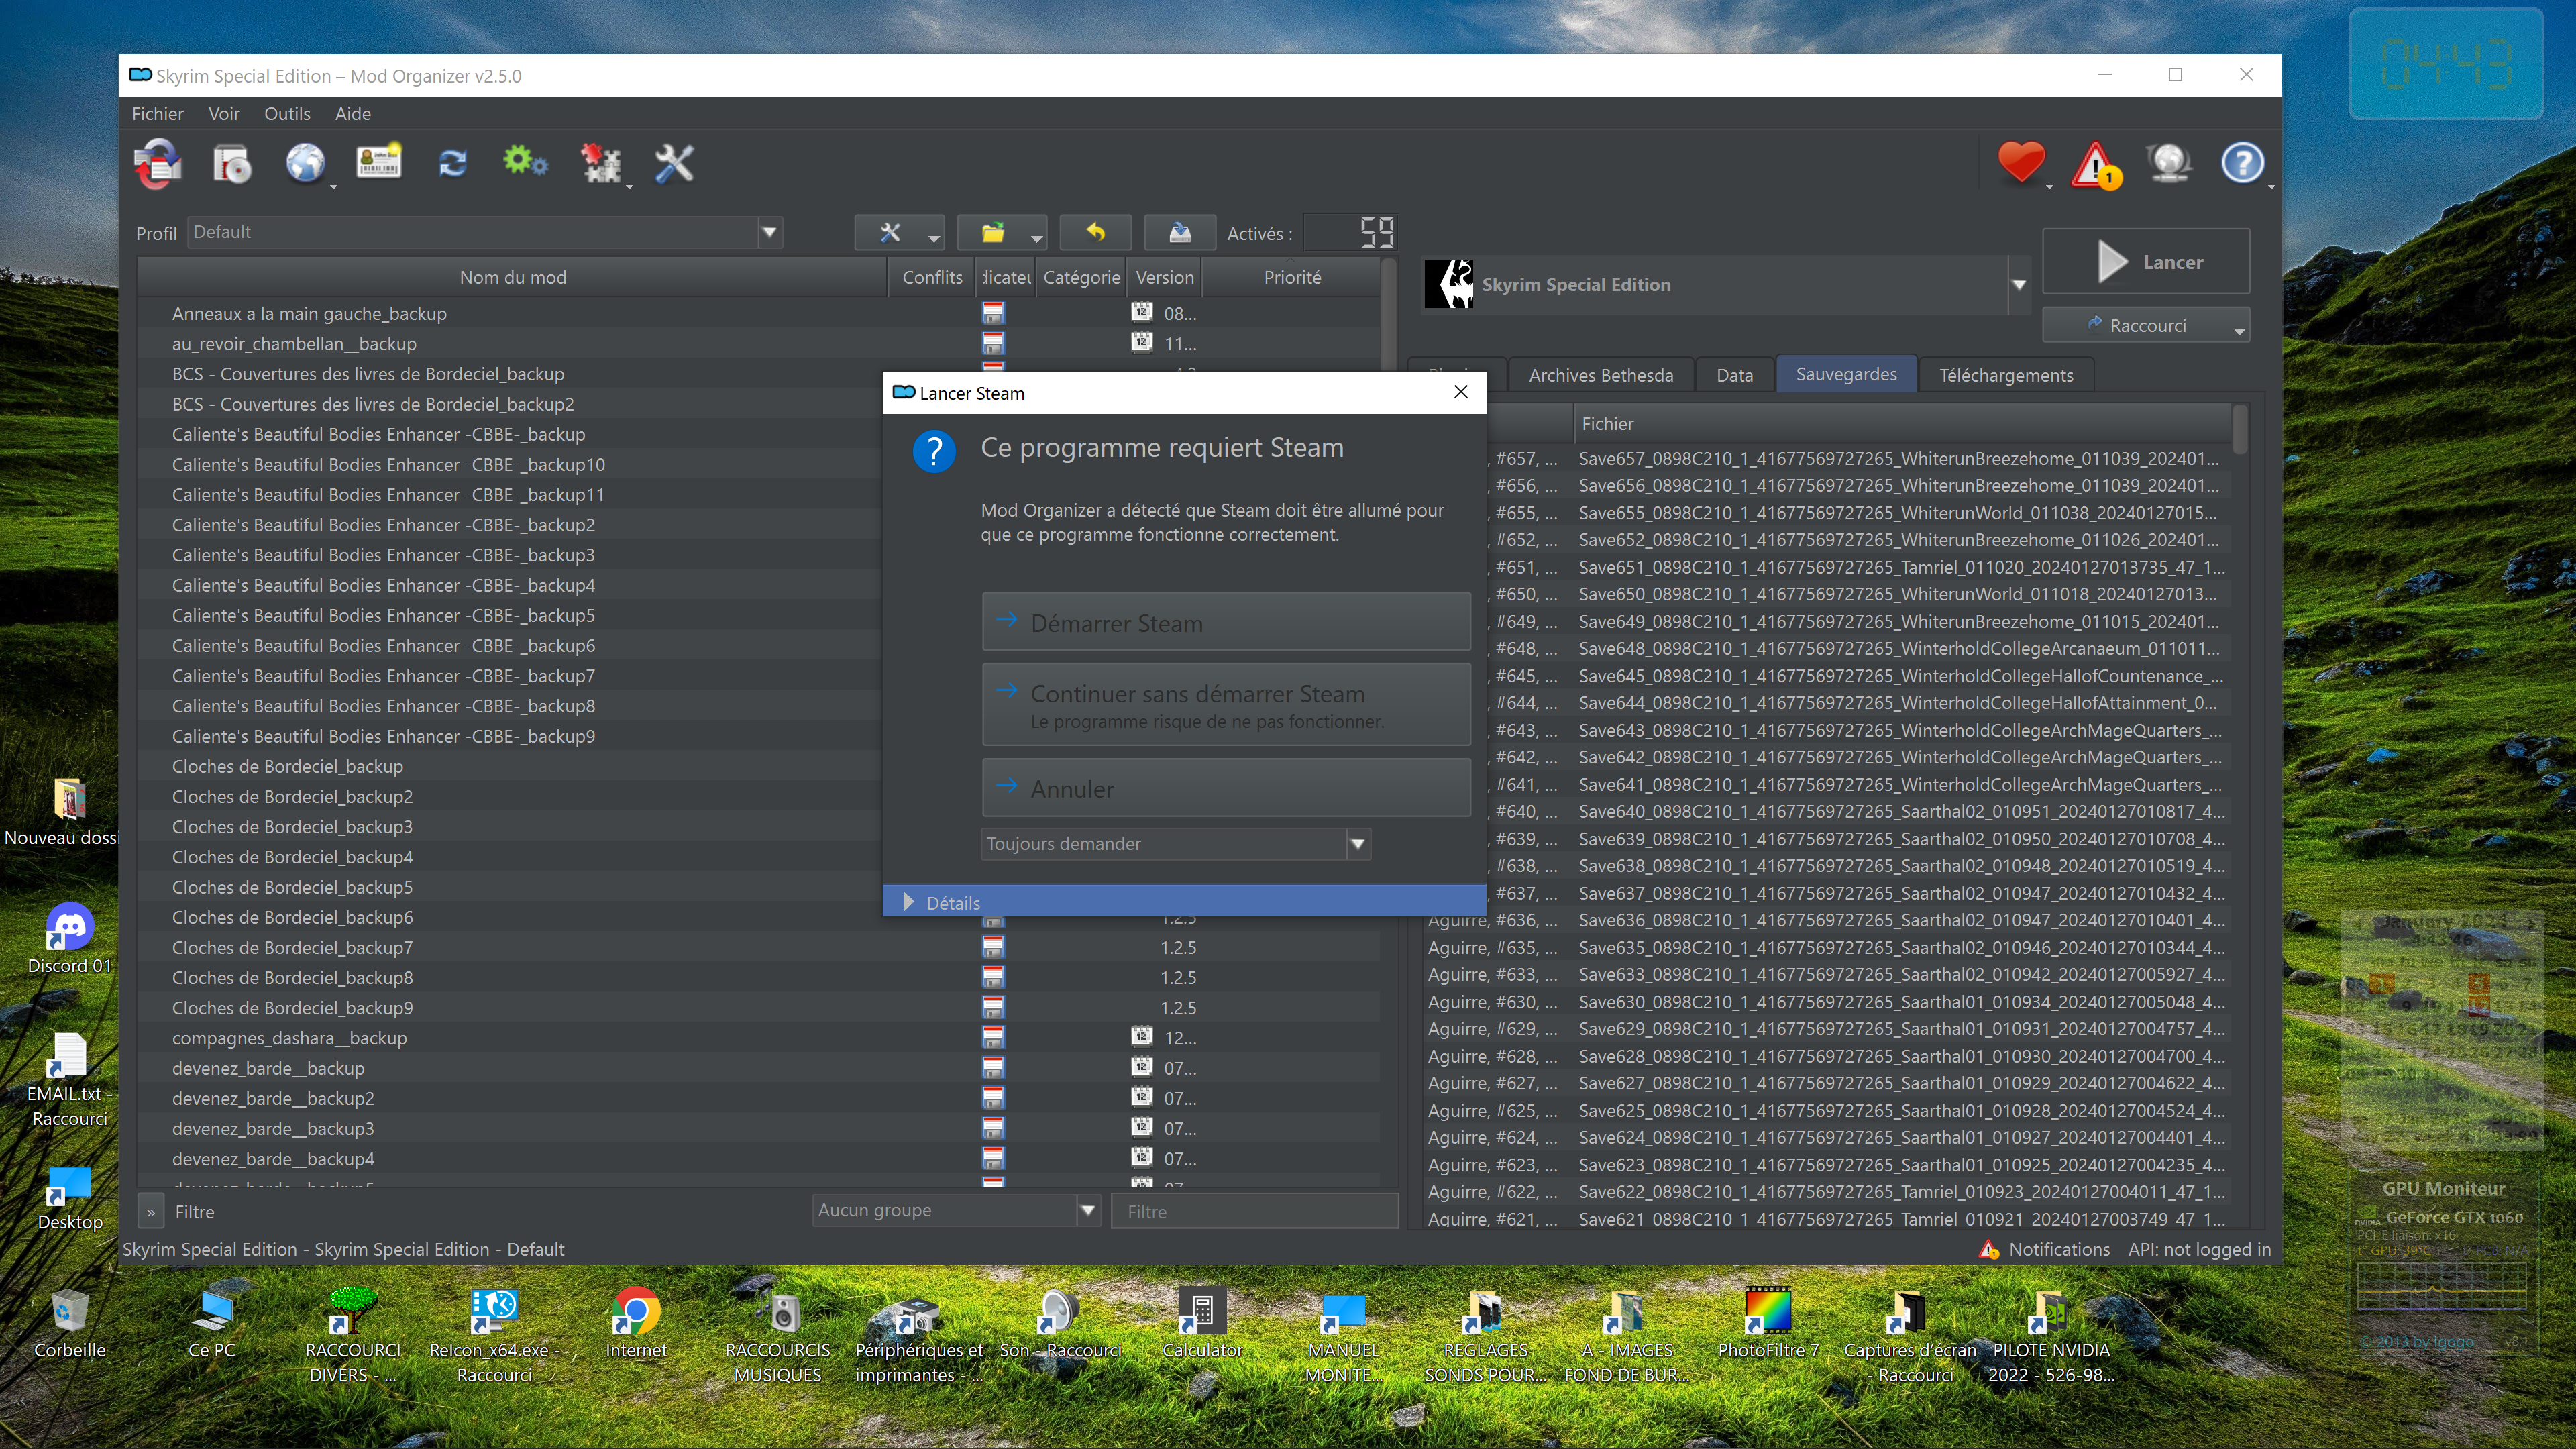Open the PhotoFiltre 7 desktop icon
The height and width of the screenshot is (1449, 2576).
(1767, 1323)
